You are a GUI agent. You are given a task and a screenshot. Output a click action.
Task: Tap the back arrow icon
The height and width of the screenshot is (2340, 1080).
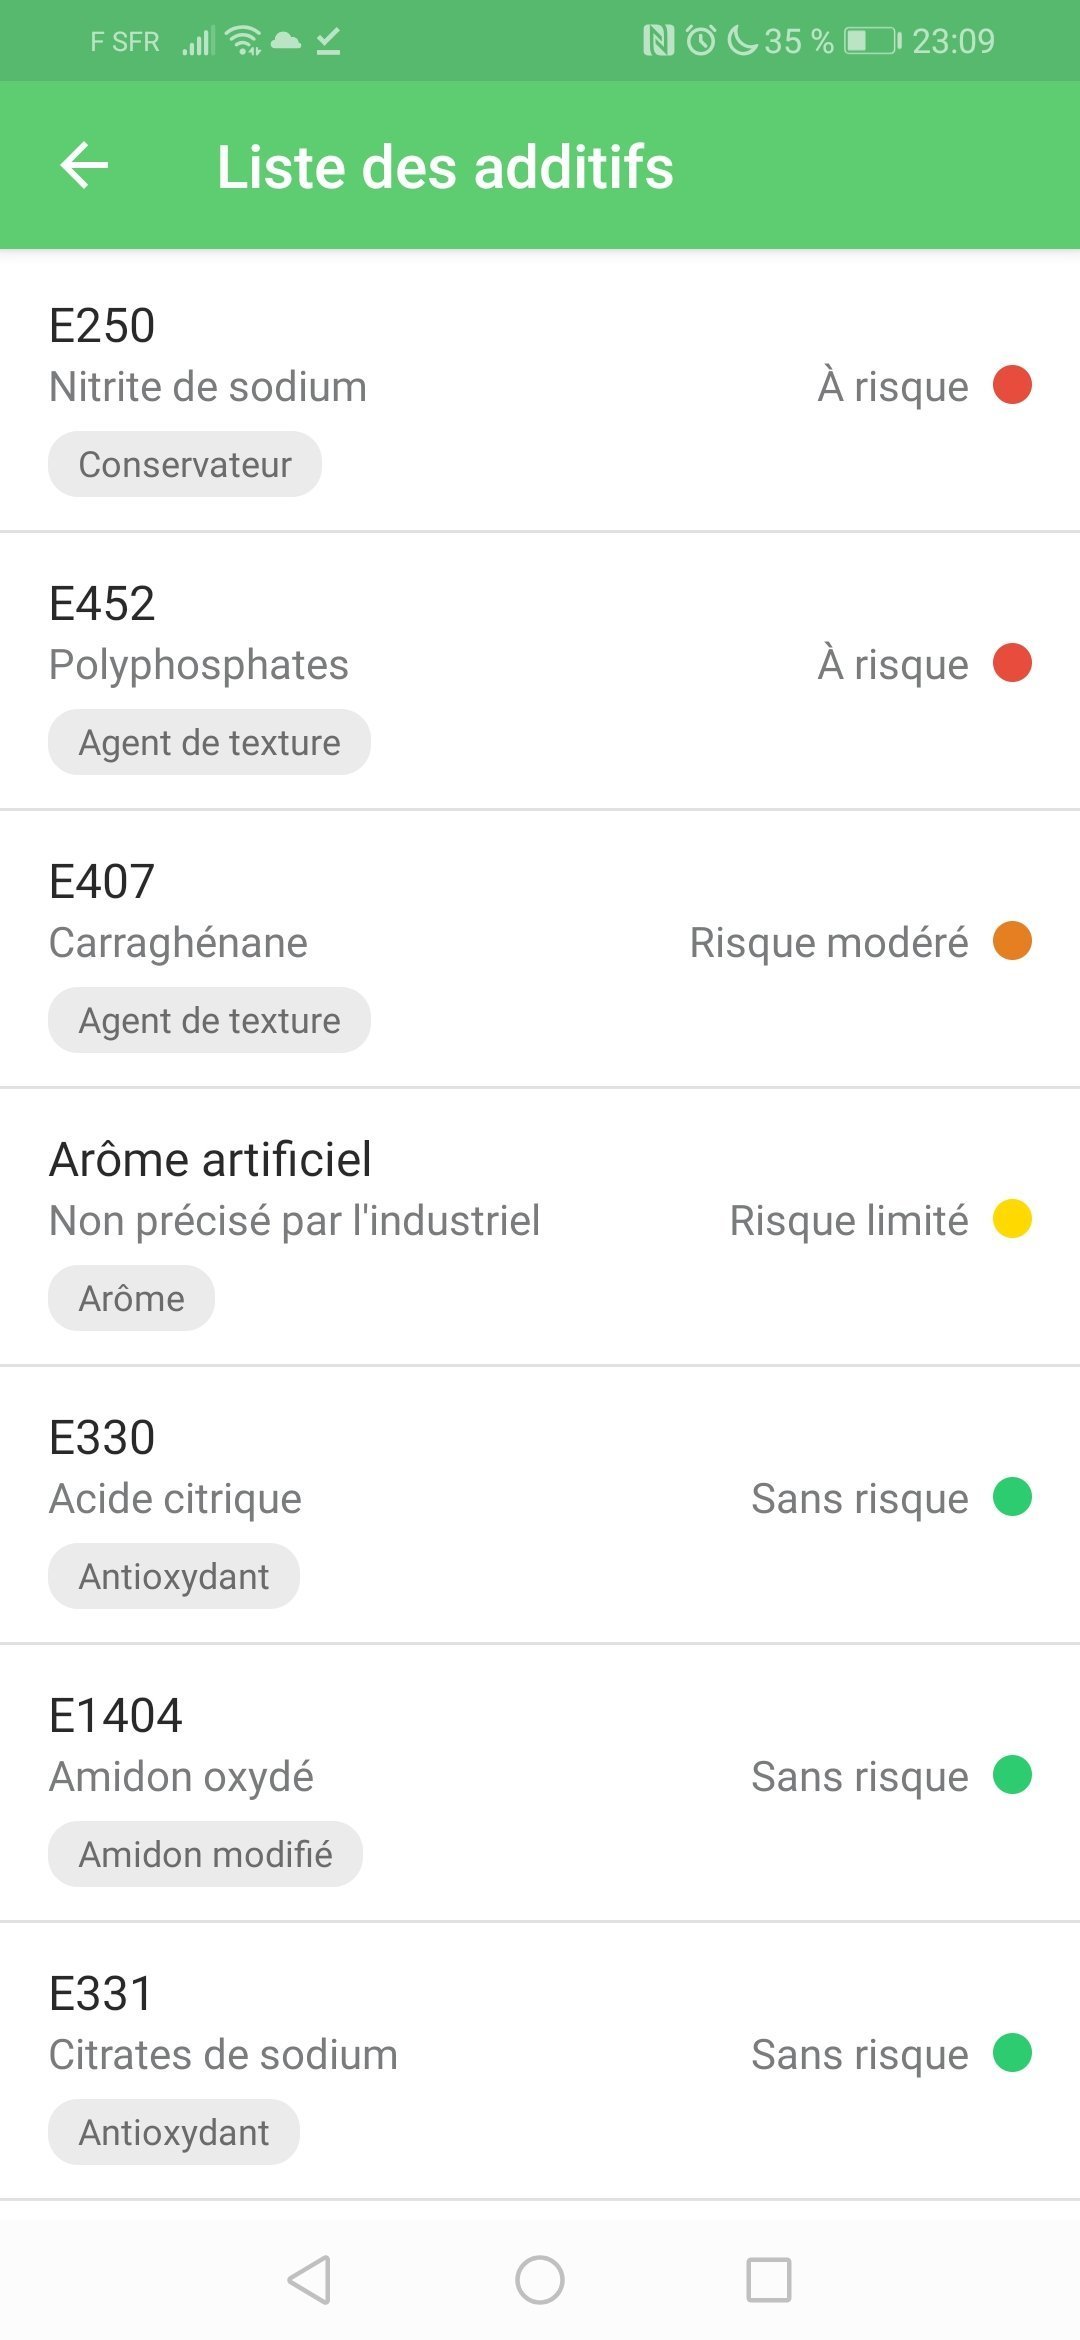click(84, 165)
